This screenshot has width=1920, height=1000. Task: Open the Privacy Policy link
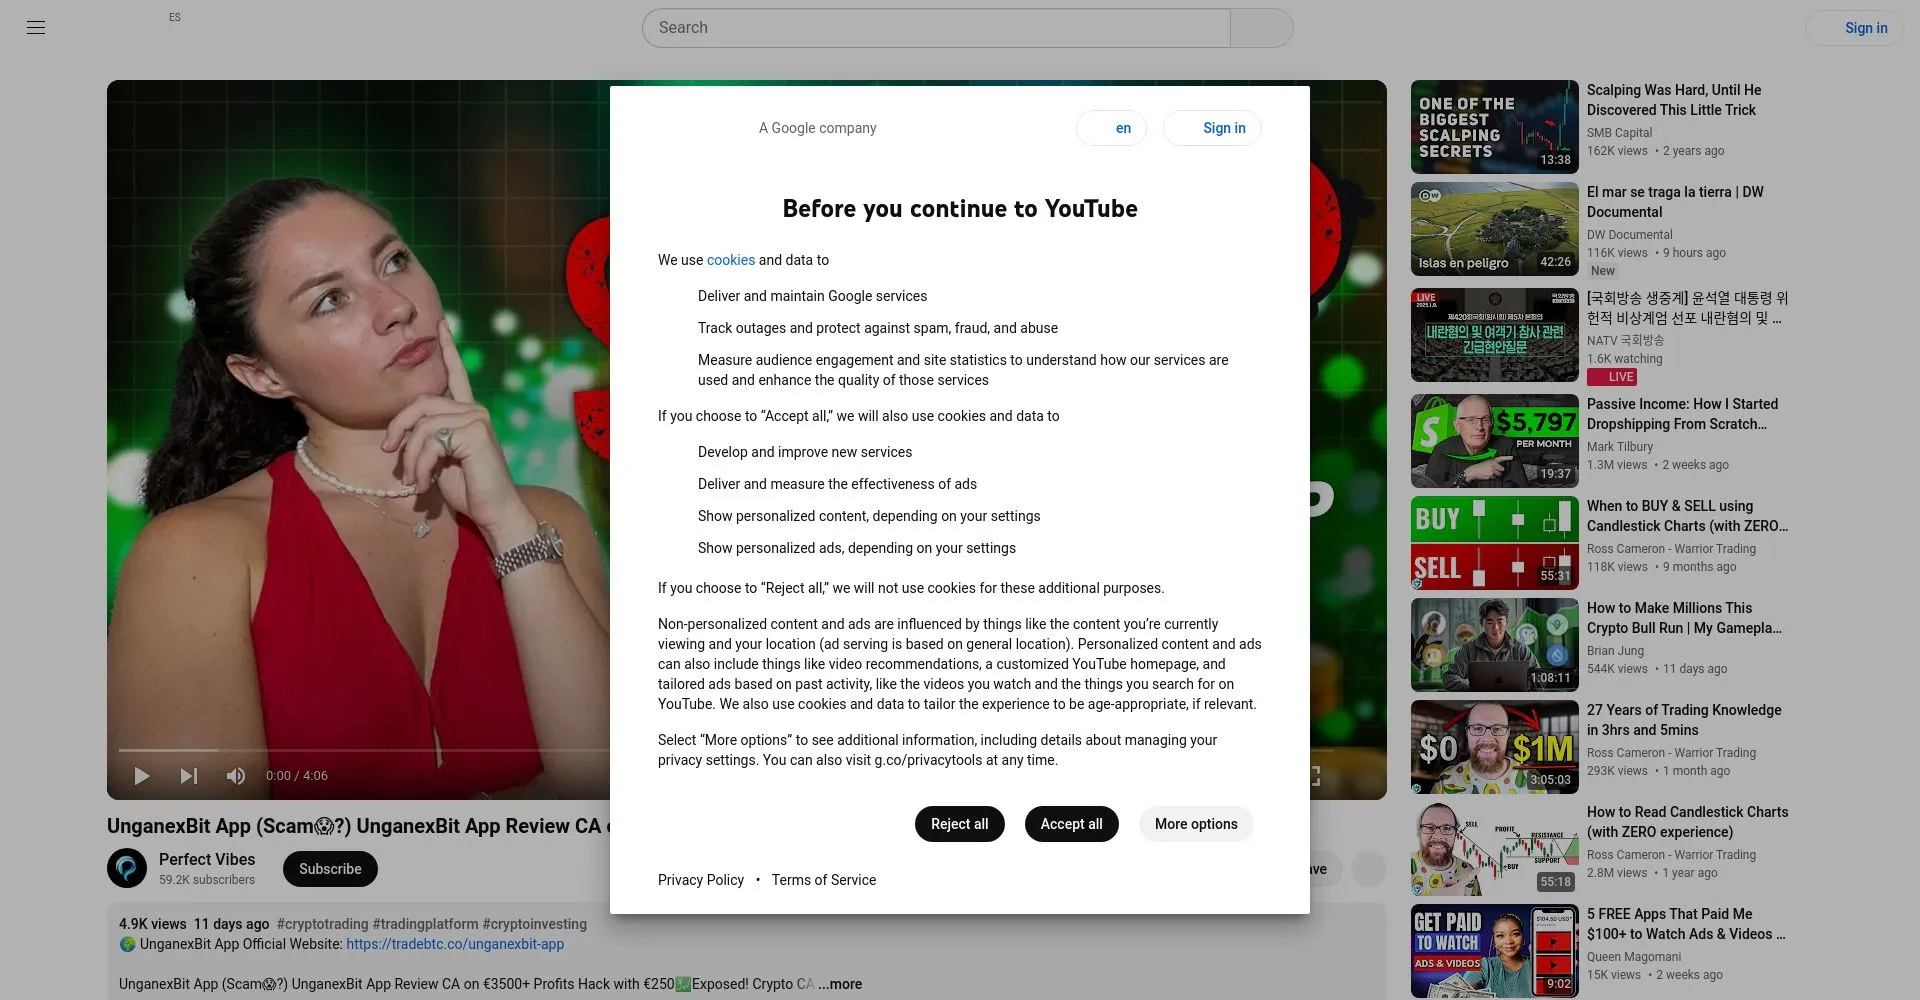(x=701, y=880)
